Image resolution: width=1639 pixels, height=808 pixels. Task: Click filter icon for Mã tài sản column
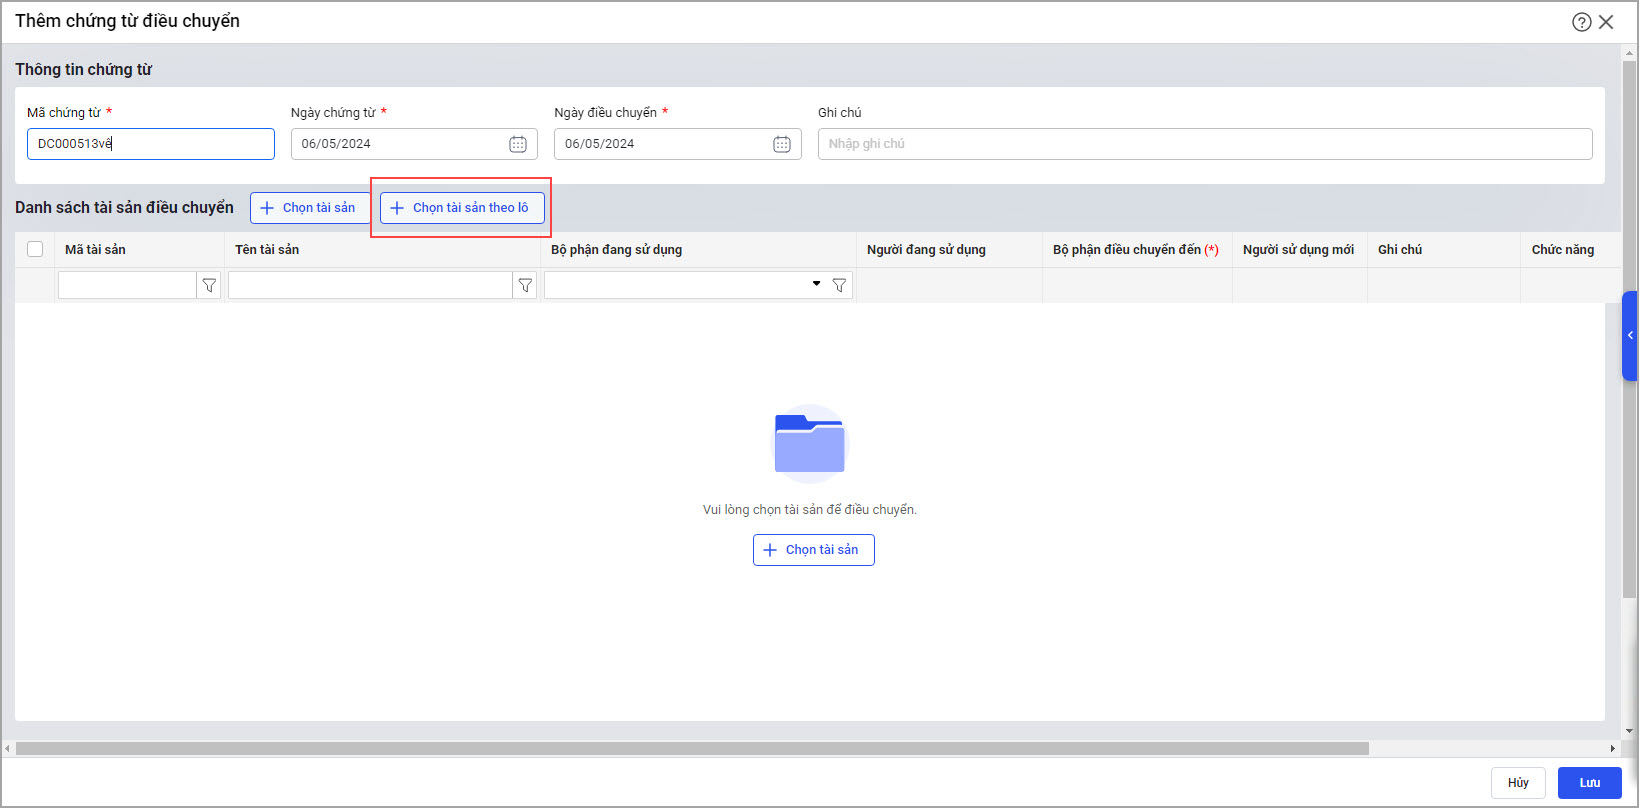(x=209, y=286)
